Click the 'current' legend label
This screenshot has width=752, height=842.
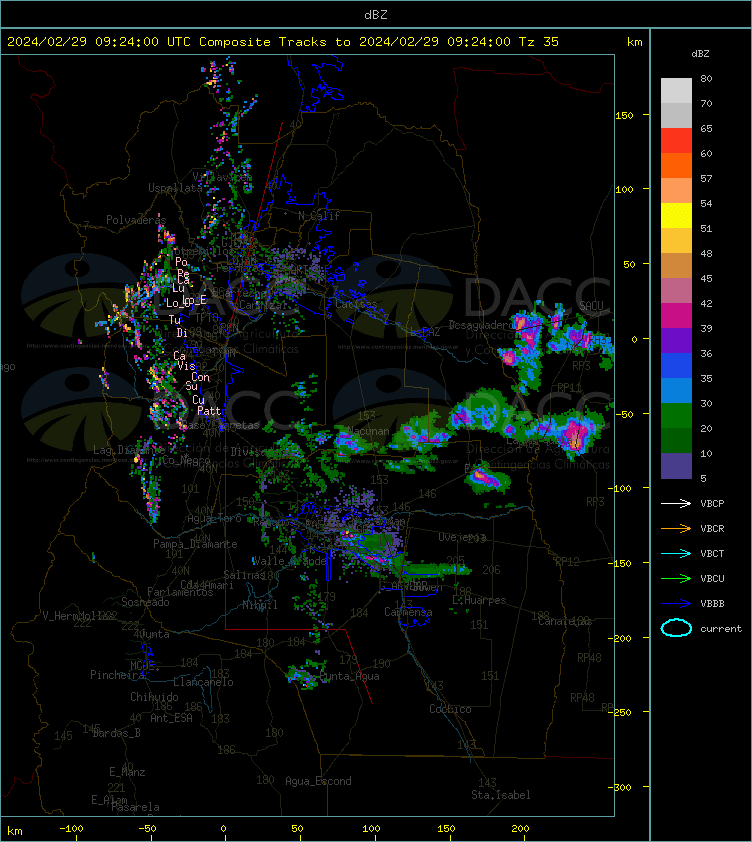point(721,629)
